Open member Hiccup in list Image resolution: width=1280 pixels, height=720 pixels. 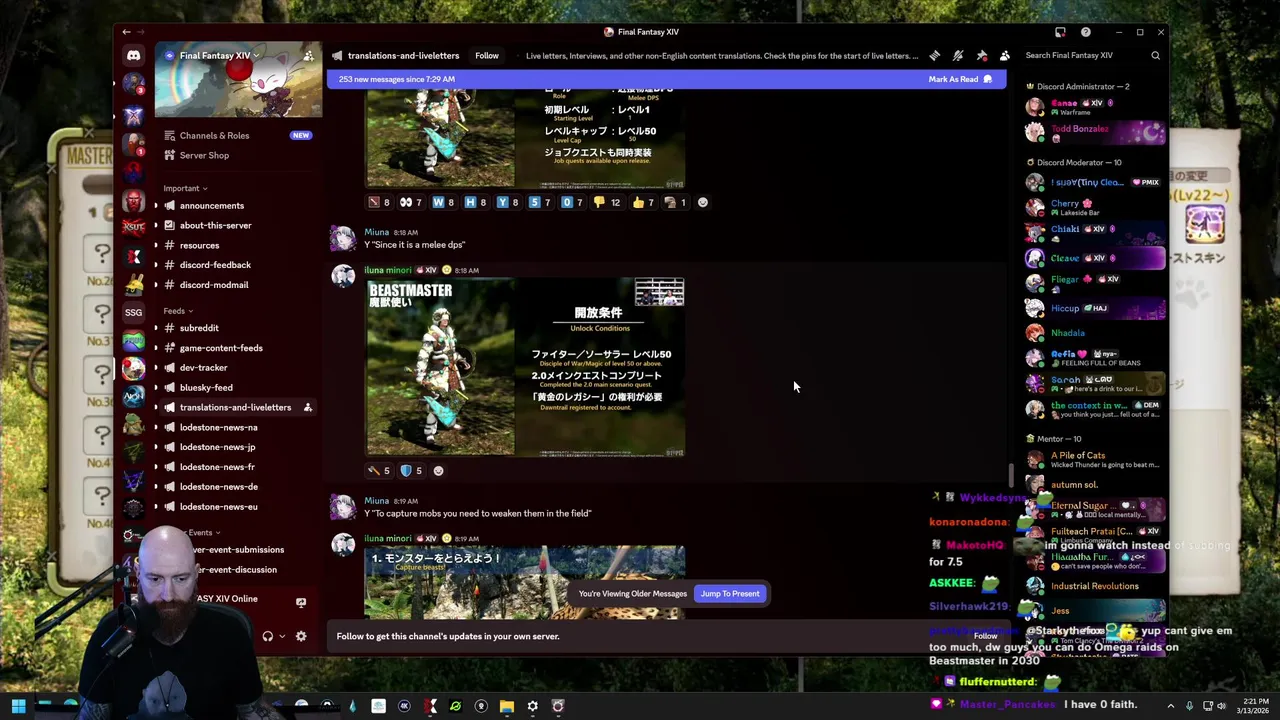click(x=1095, y=309)
